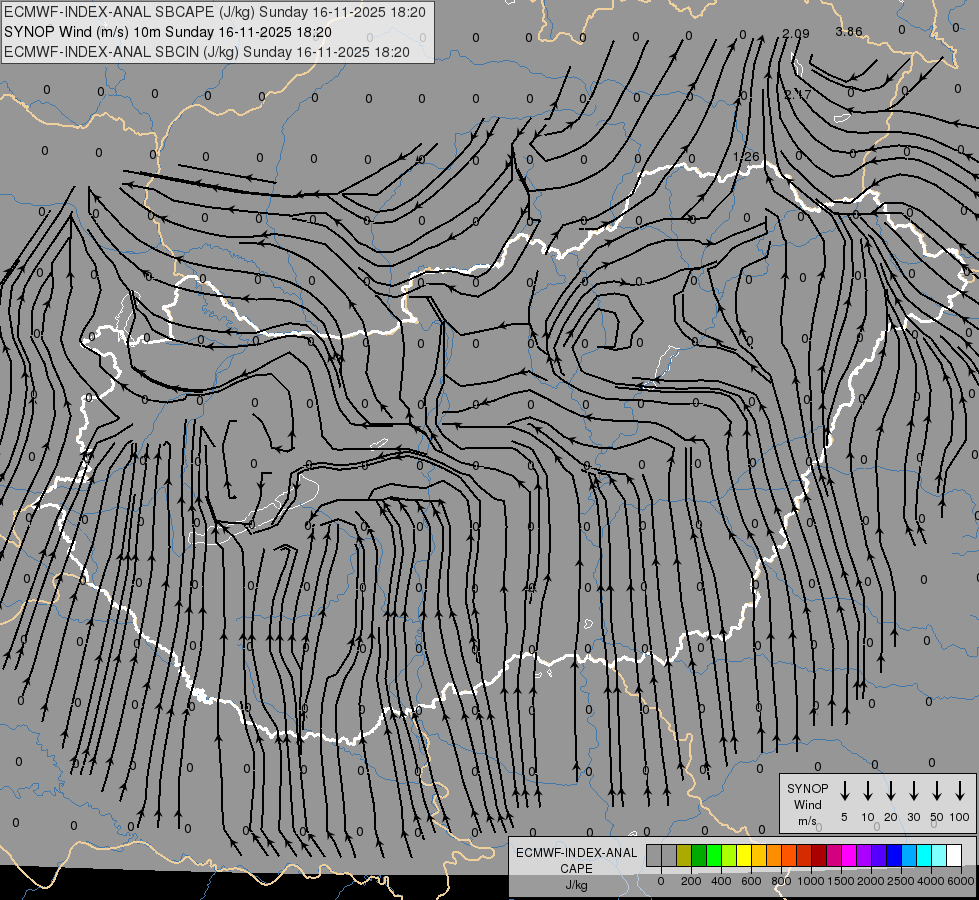Viewport: 979px width, 900px height.
Task: Pick the dark green CAPE swatch
Action: [x=699, y=855]
